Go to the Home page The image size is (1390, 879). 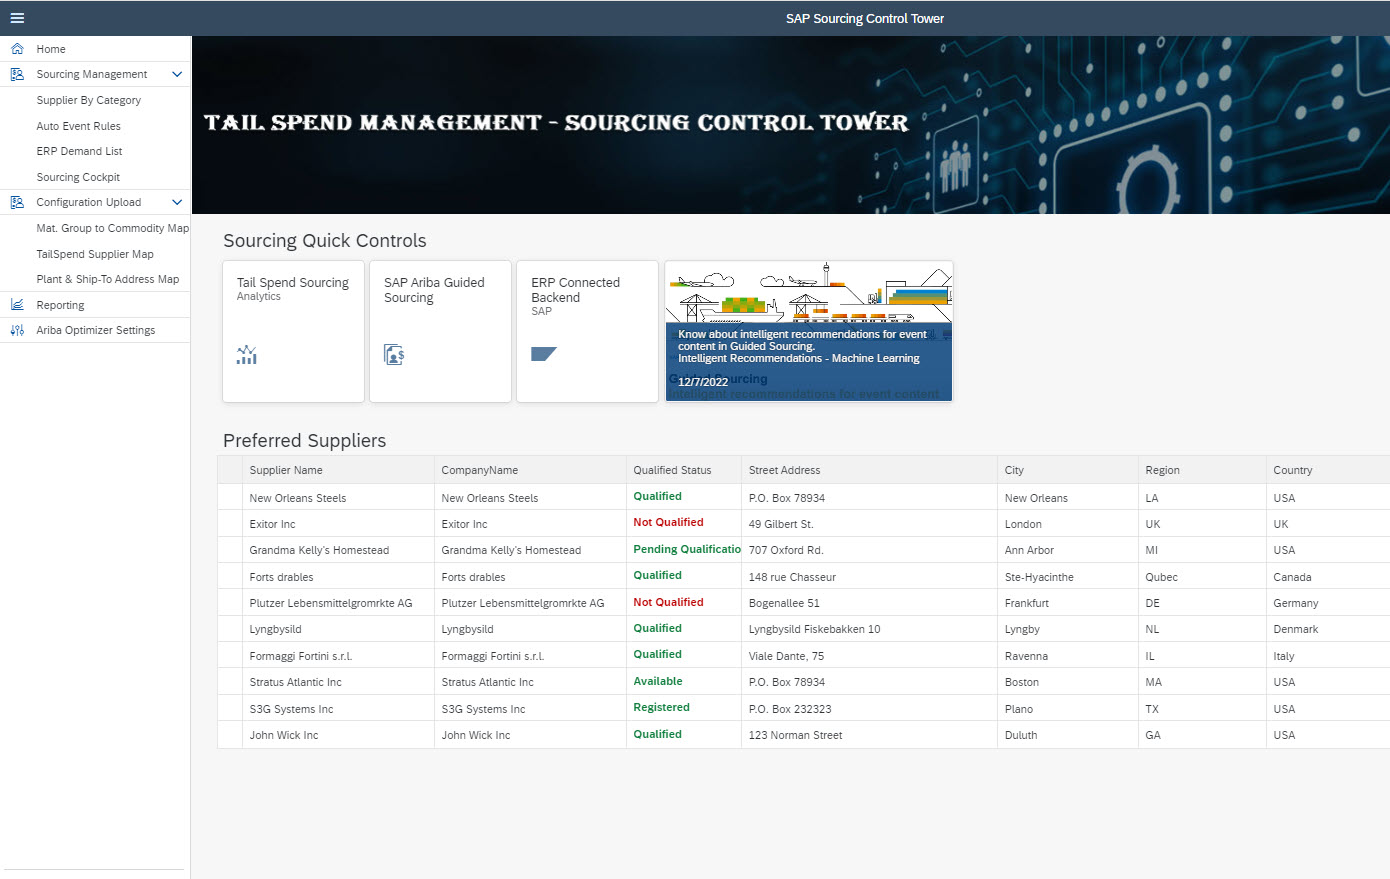(51, 49)
